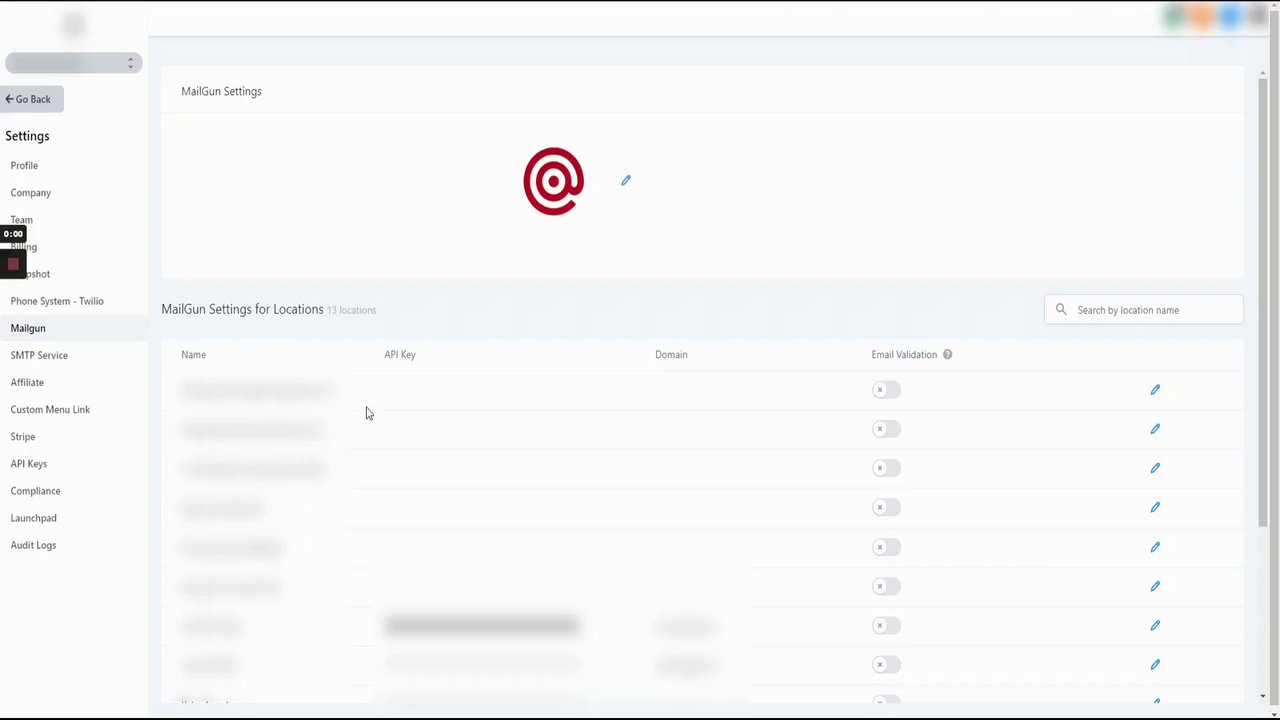Open API Keys settings

(x=29, y=464)
